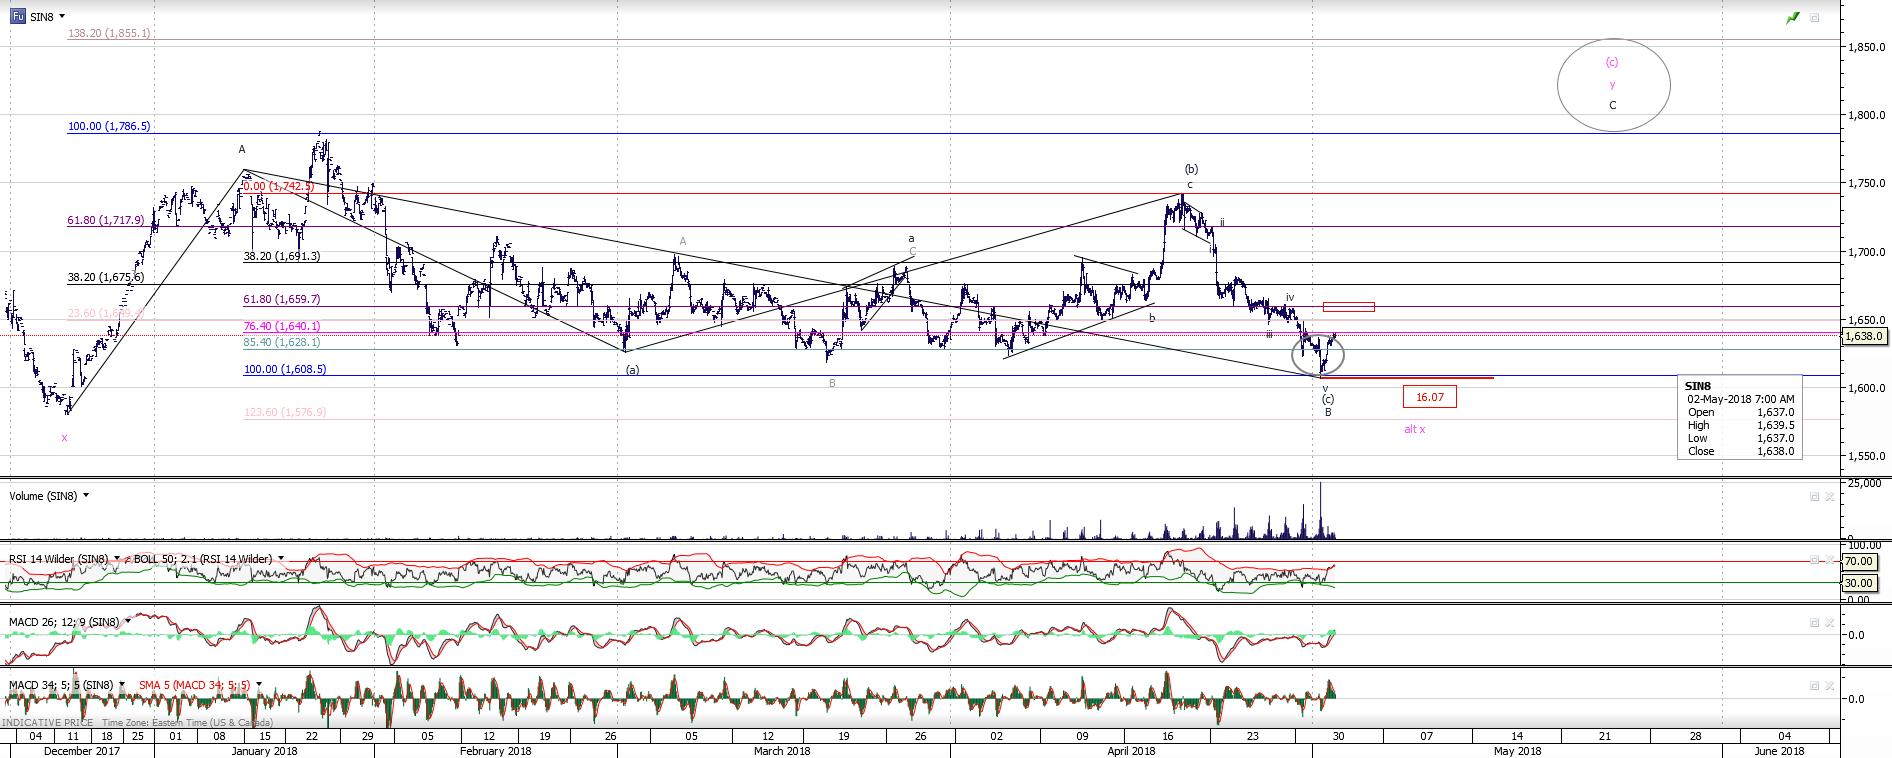Click the current price tag 1,638.0

(1865, 336)
